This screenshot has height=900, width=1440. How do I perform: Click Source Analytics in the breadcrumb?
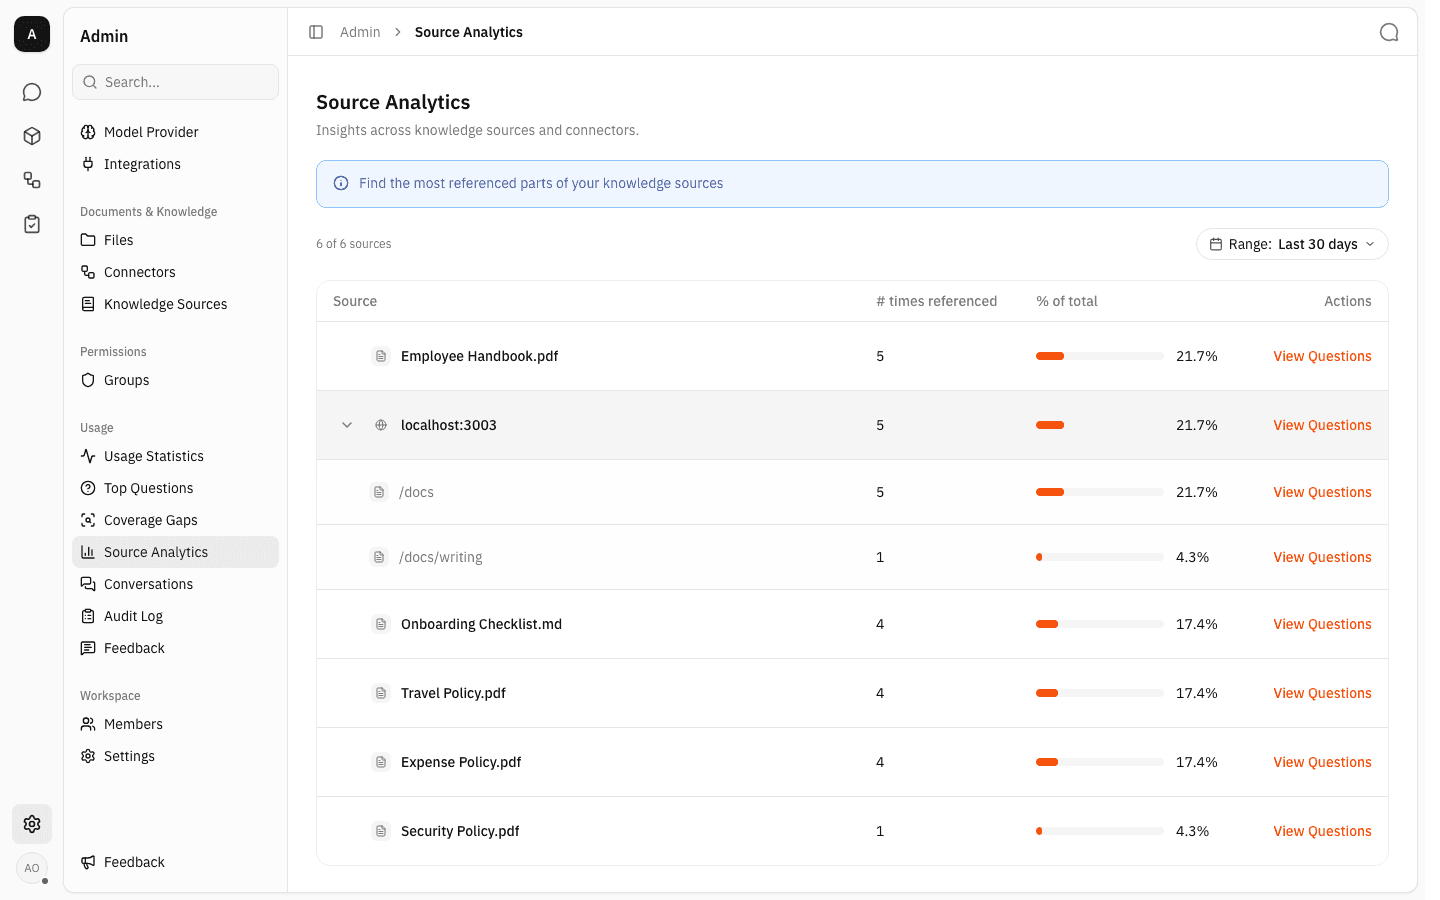coord(468,32)
